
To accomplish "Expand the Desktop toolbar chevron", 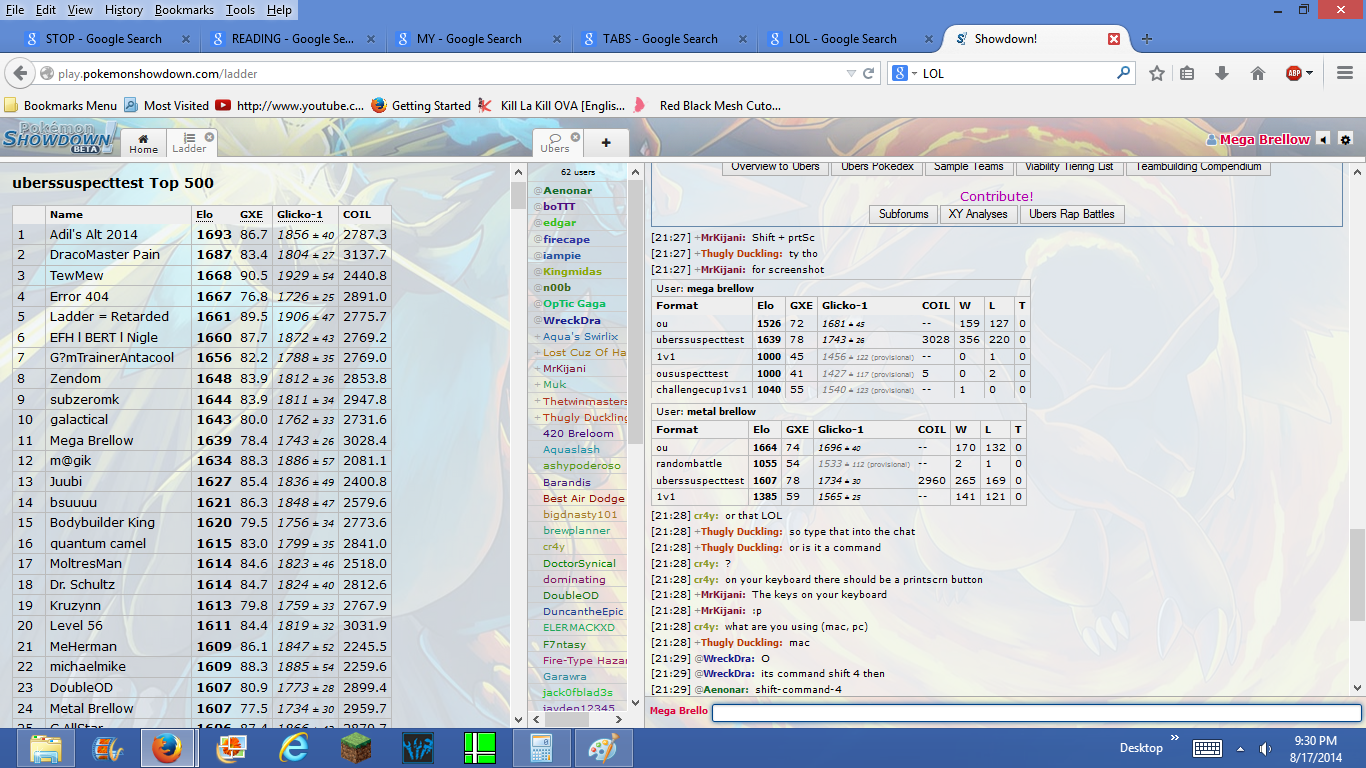I will (1174, 740).
